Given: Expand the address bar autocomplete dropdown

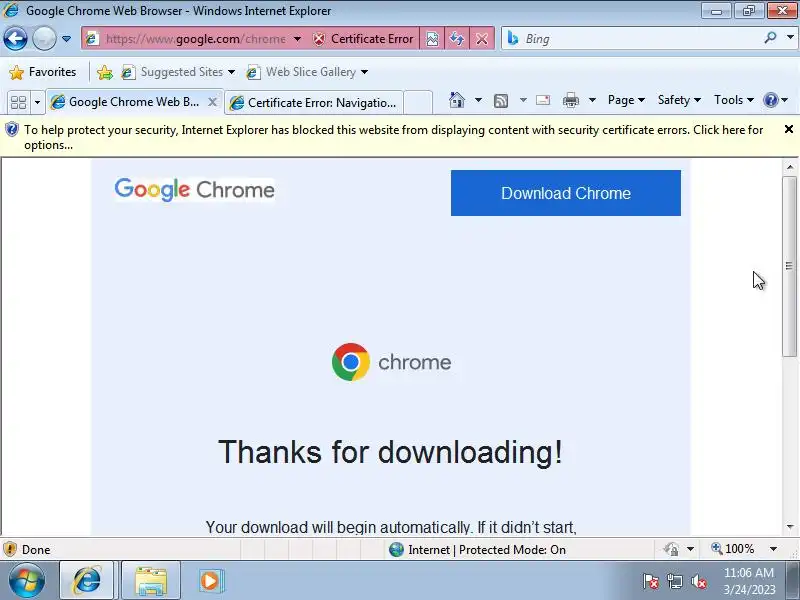Looking at the screenshot, I should click(x=297, y=39).
